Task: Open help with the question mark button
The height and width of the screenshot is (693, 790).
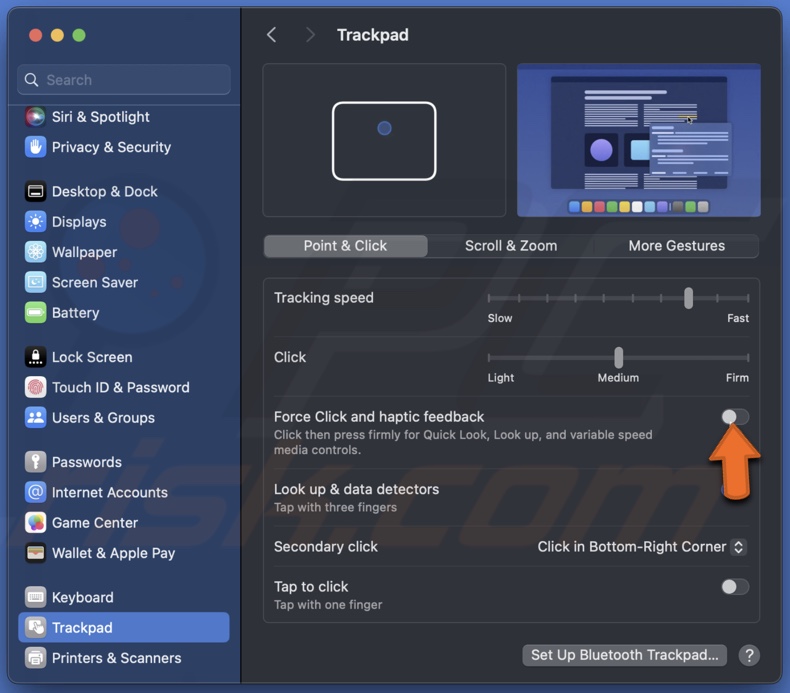Action: pyautogui.click(x=749, y=655)
